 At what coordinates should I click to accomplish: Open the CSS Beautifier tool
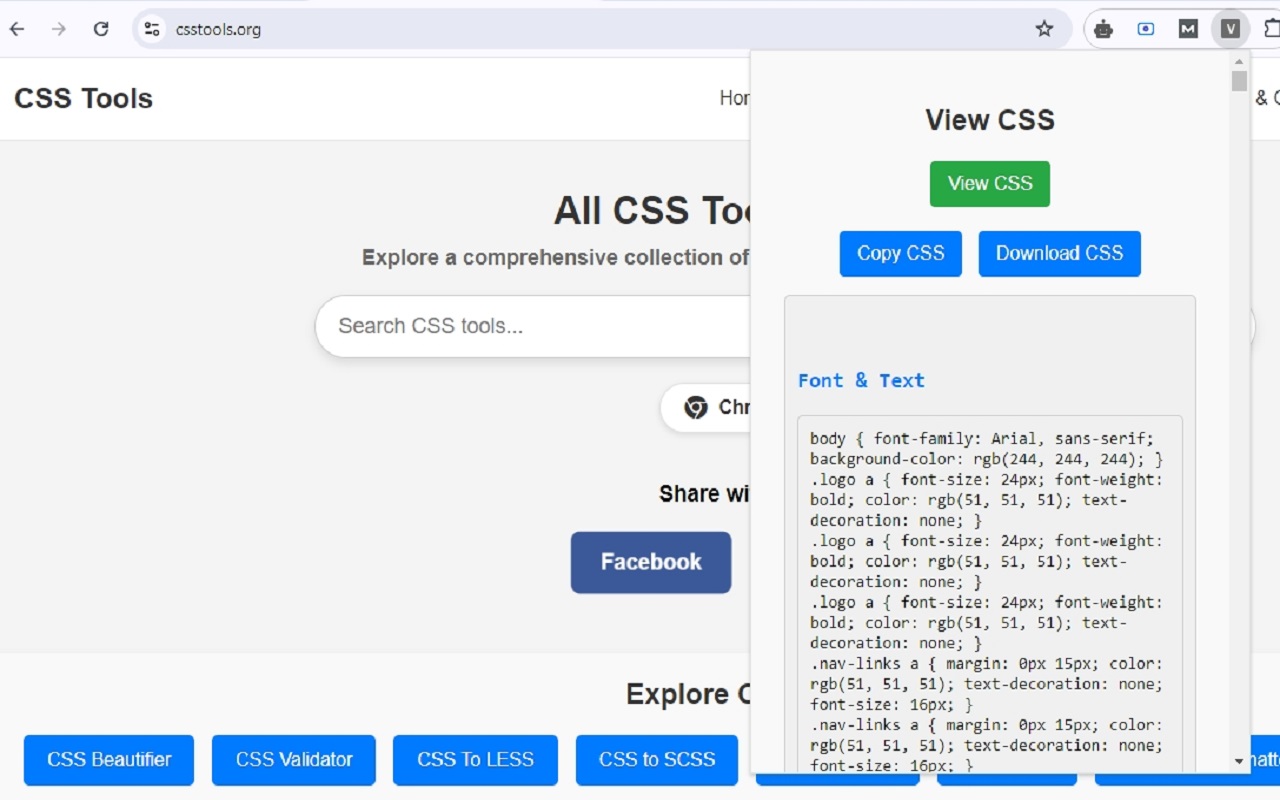point(109,760)
